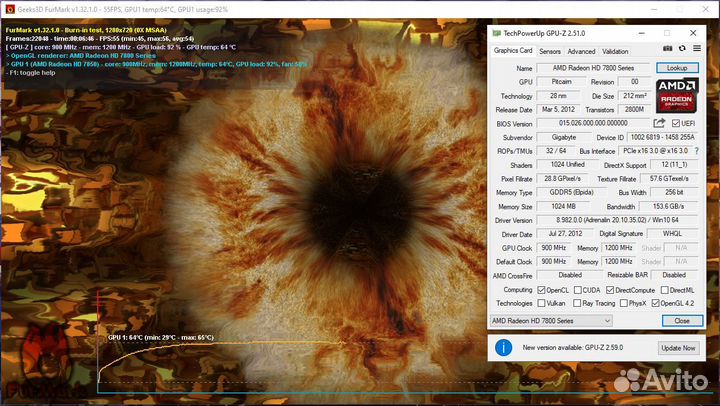Toggle the Ray Tracing checkbox
Viewport: 720px width, 406px height.
point(577,303)
